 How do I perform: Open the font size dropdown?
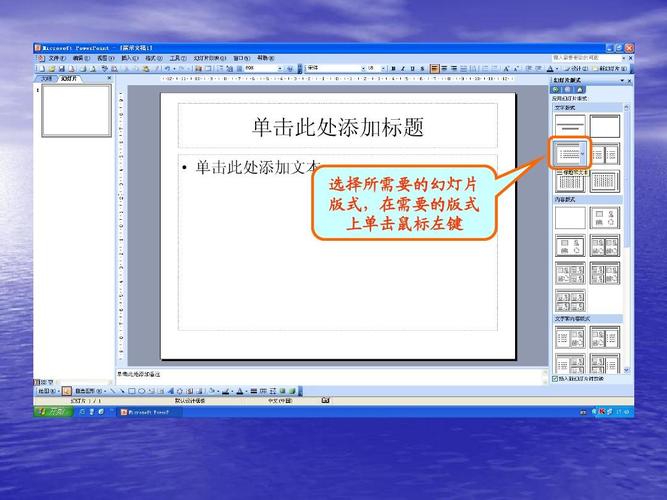click(383, 69)
